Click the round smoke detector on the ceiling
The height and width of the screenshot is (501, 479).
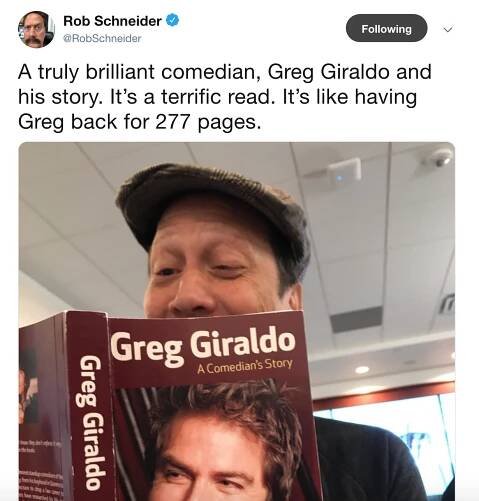439,158
